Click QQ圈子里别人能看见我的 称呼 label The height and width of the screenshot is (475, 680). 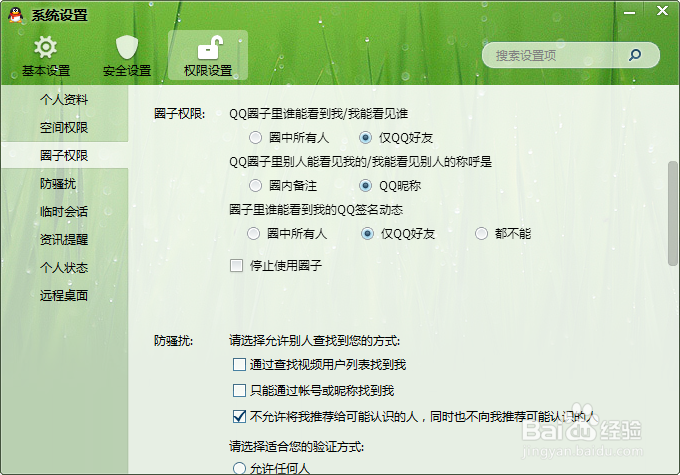(360, 162)
